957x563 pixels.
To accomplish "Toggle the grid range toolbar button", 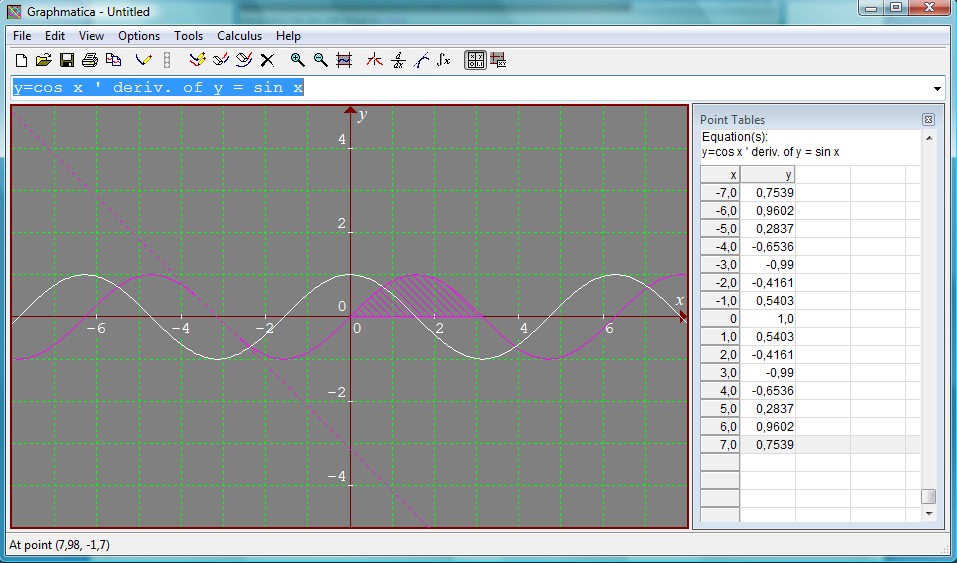I will (x=344, y=60).
